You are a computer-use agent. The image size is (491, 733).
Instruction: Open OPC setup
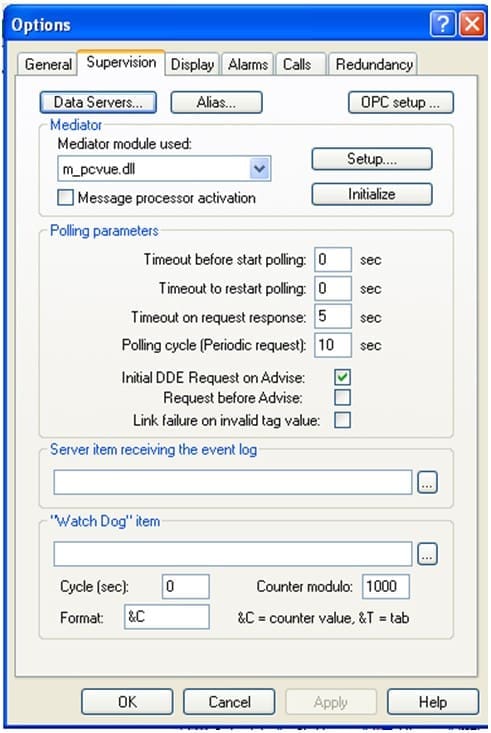pos(400,102)
